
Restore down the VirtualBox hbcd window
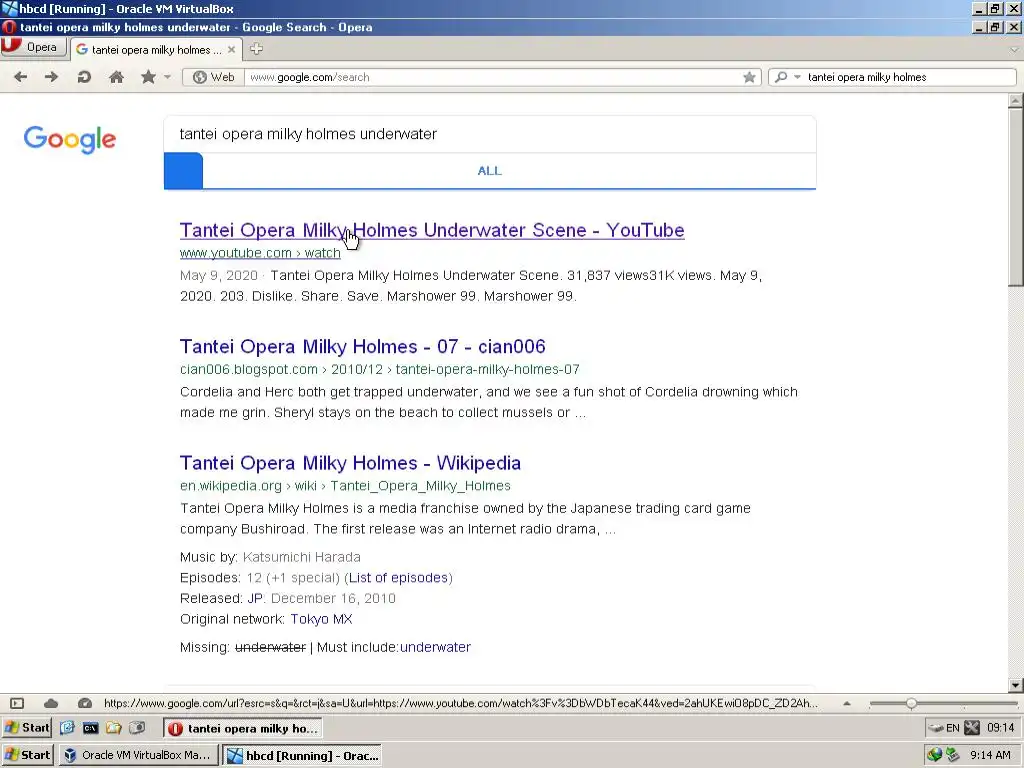[995, 8]
